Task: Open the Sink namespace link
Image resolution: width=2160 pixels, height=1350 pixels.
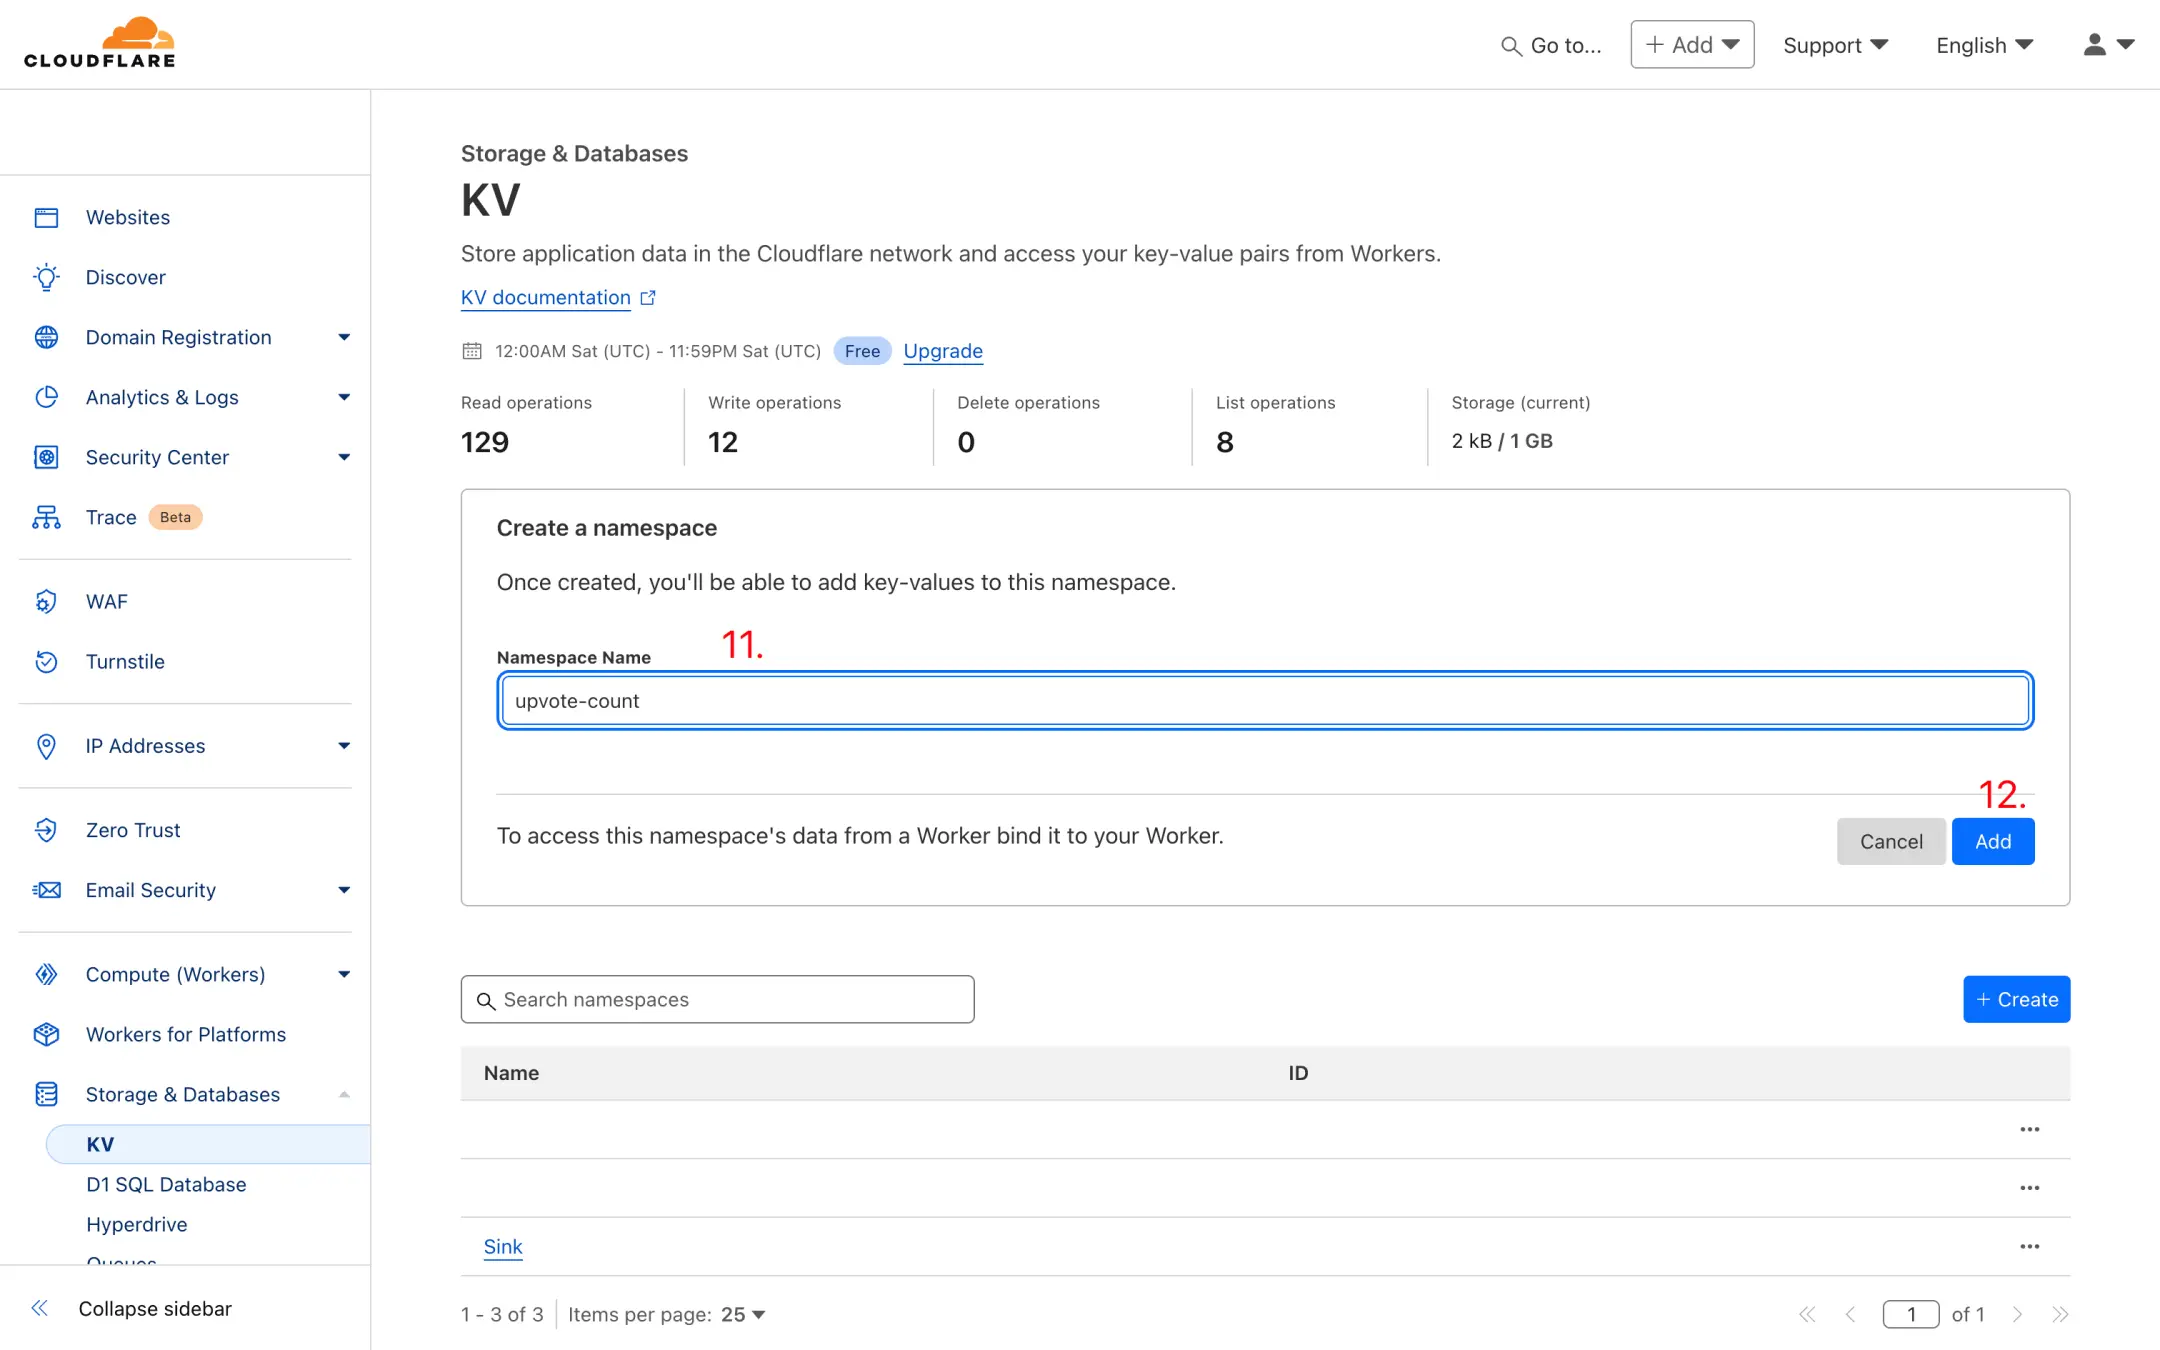Action: 503,1246
